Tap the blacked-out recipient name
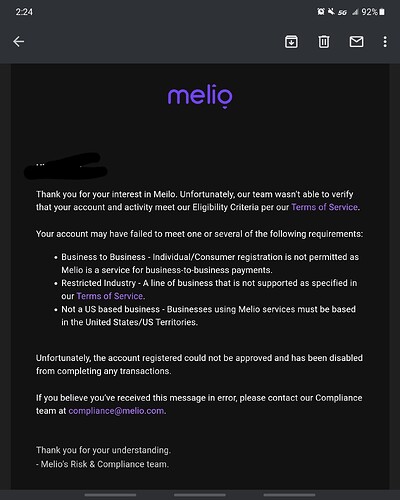The width and height of the screenshot is (400, 500). (66, 166)
